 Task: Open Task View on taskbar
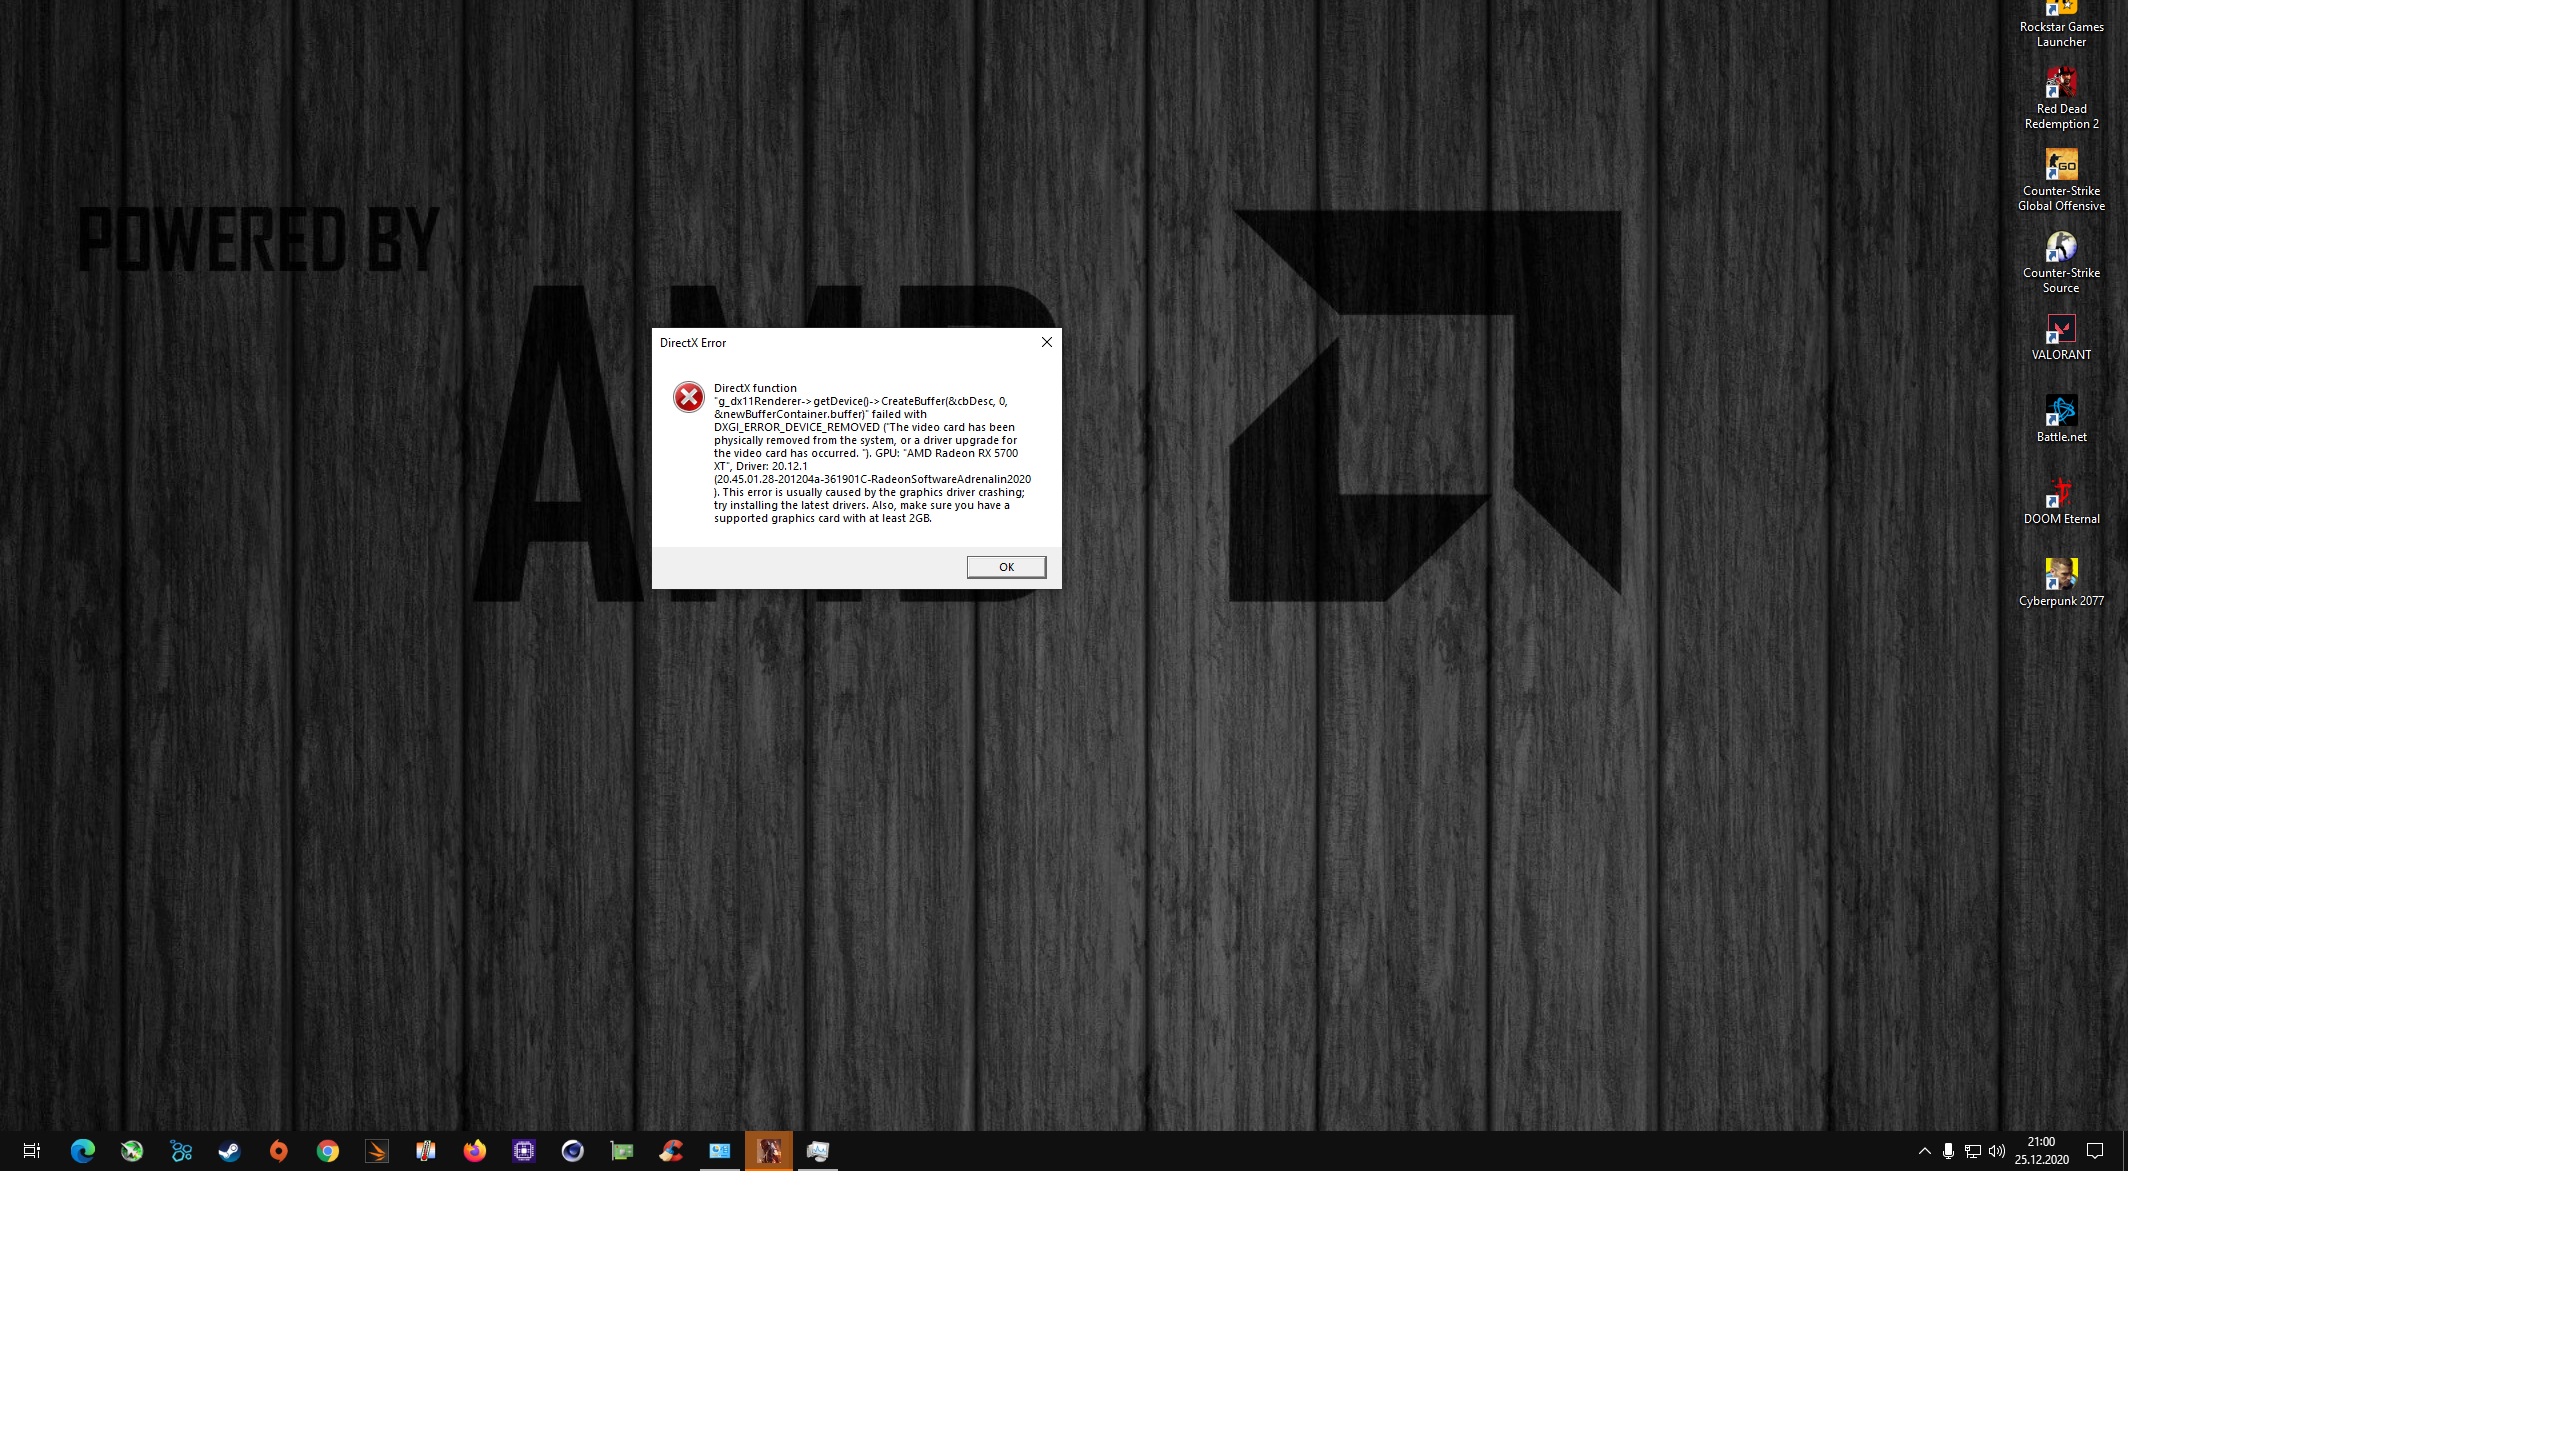point(32,1151)
